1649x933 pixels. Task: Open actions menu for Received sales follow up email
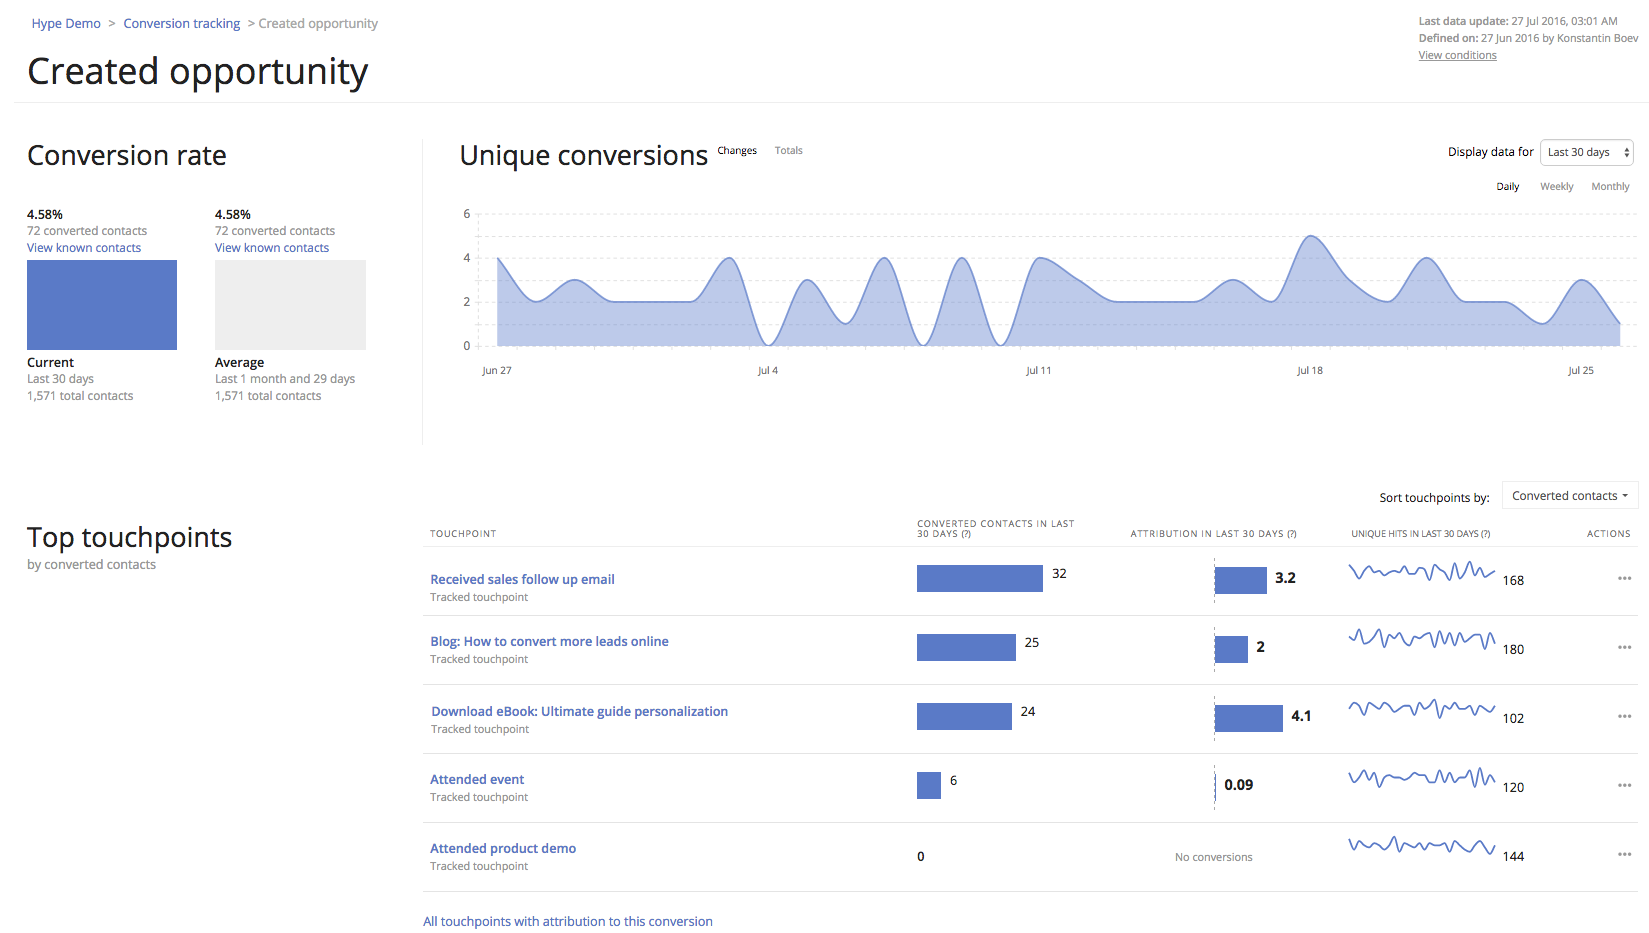[1624, 578]
